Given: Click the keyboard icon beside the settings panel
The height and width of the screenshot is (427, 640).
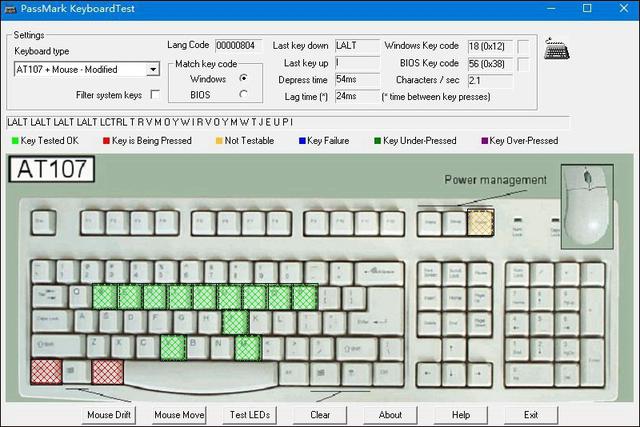Looking at the screenshot, I should click(x=557, y=49).
